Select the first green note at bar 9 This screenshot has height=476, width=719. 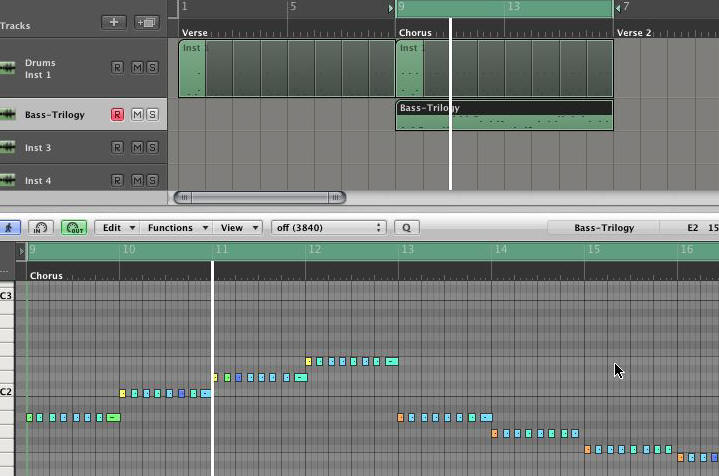point(29,417)
